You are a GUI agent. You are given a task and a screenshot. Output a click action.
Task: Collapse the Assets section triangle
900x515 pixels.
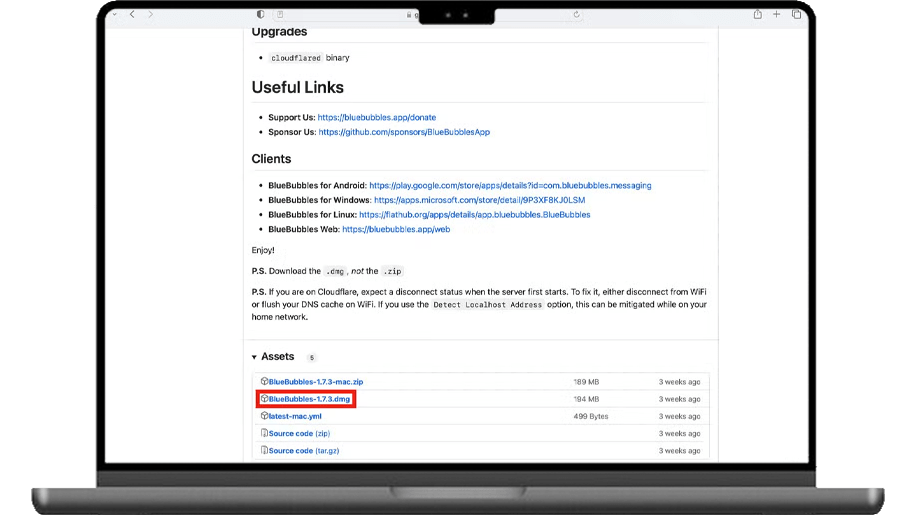point(254,357)
